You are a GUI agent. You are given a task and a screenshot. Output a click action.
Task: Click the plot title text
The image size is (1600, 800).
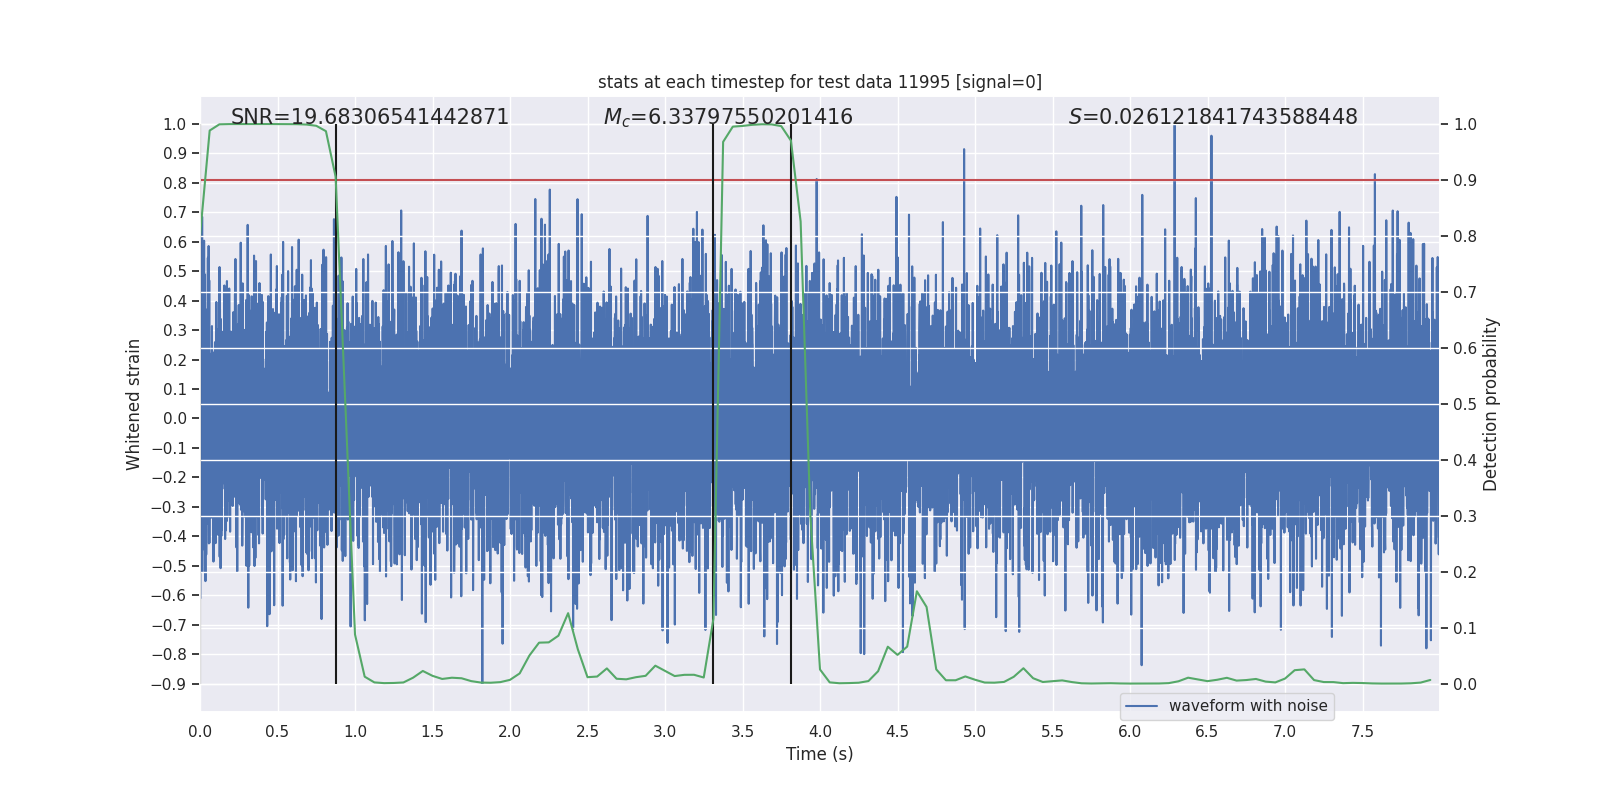coord(820,82)
